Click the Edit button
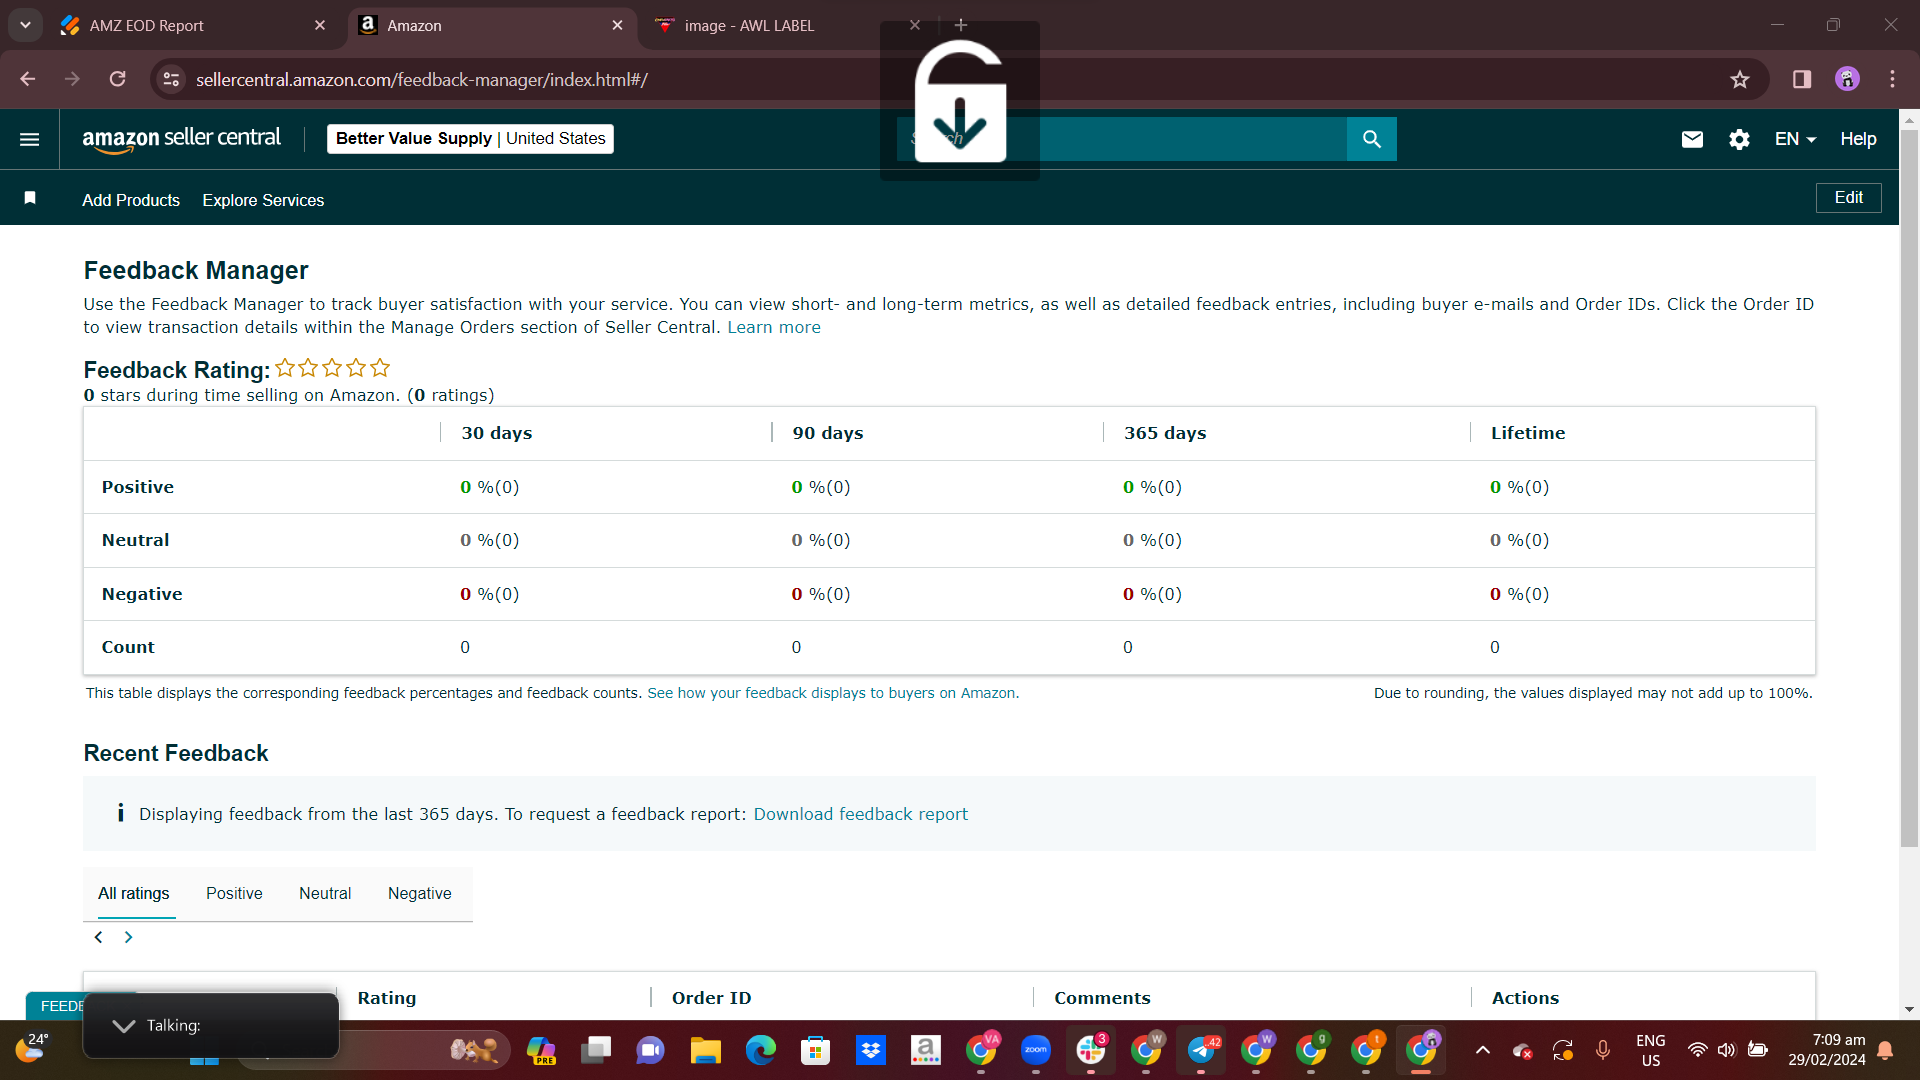The width and height of the screenshot is (1920, 1080). click(x=1848, y=198)
